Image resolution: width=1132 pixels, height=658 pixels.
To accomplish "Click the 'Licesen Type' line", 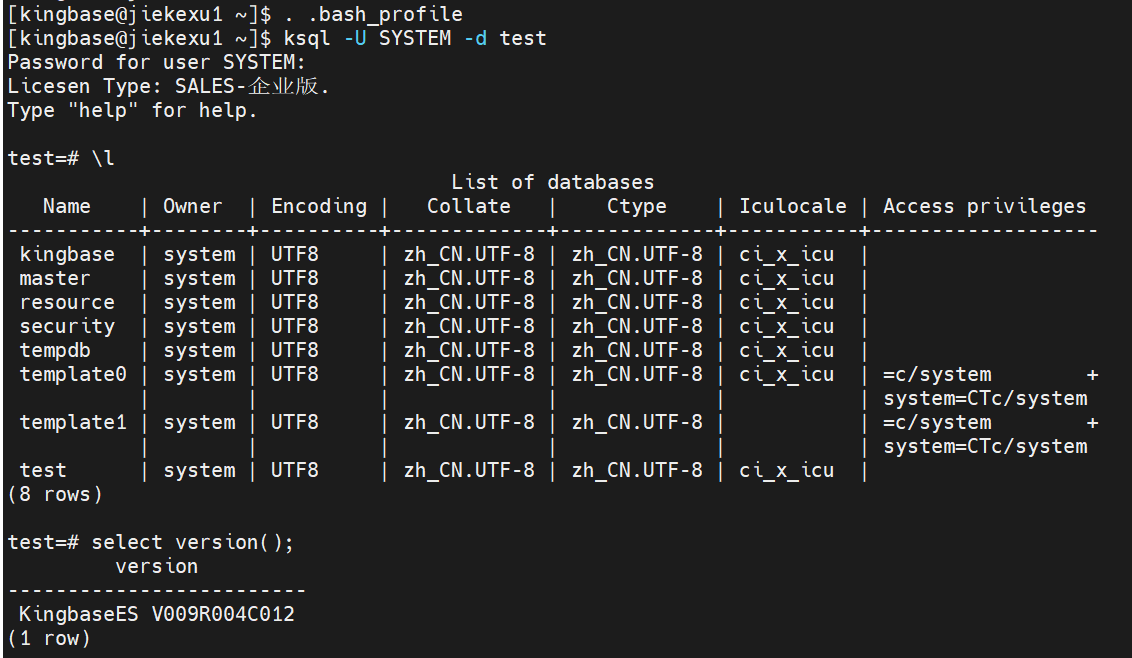I will pos(168,87).
